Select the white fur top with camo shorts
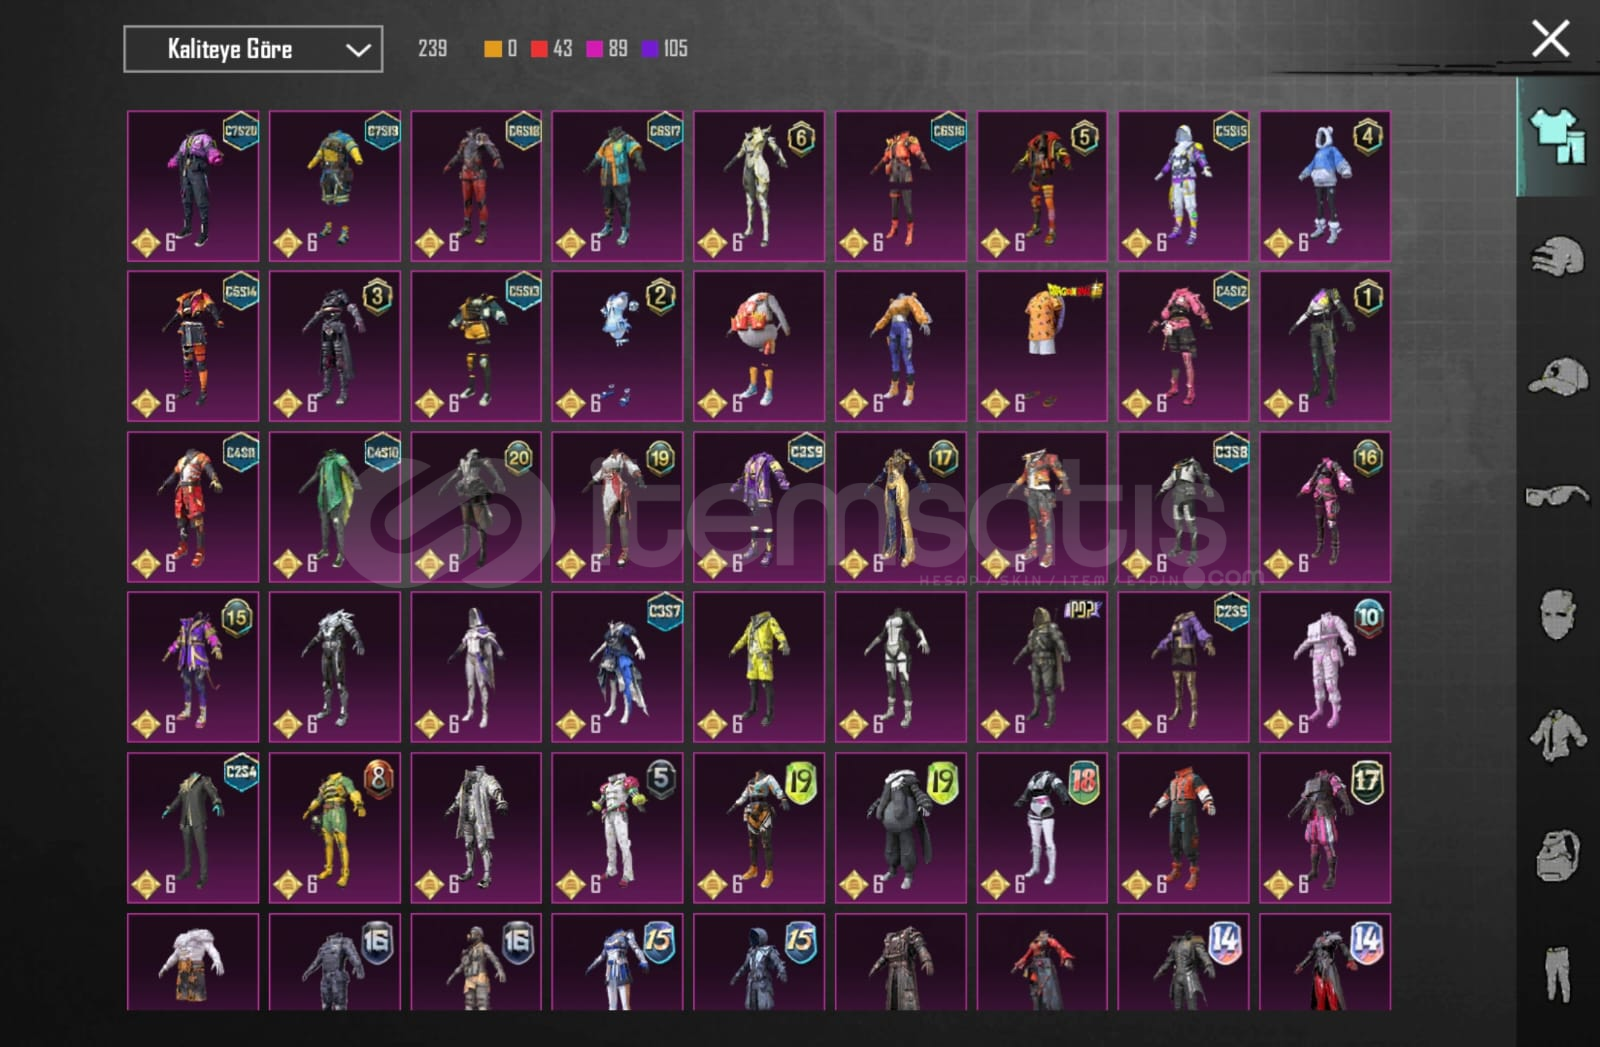1600x1047 pixels. click(x=193, y=962)
